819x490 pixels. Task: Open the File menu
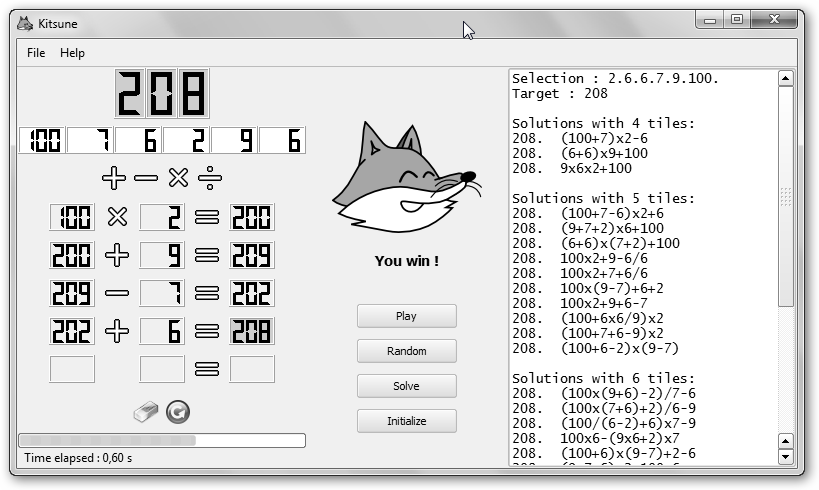point(36,53)
